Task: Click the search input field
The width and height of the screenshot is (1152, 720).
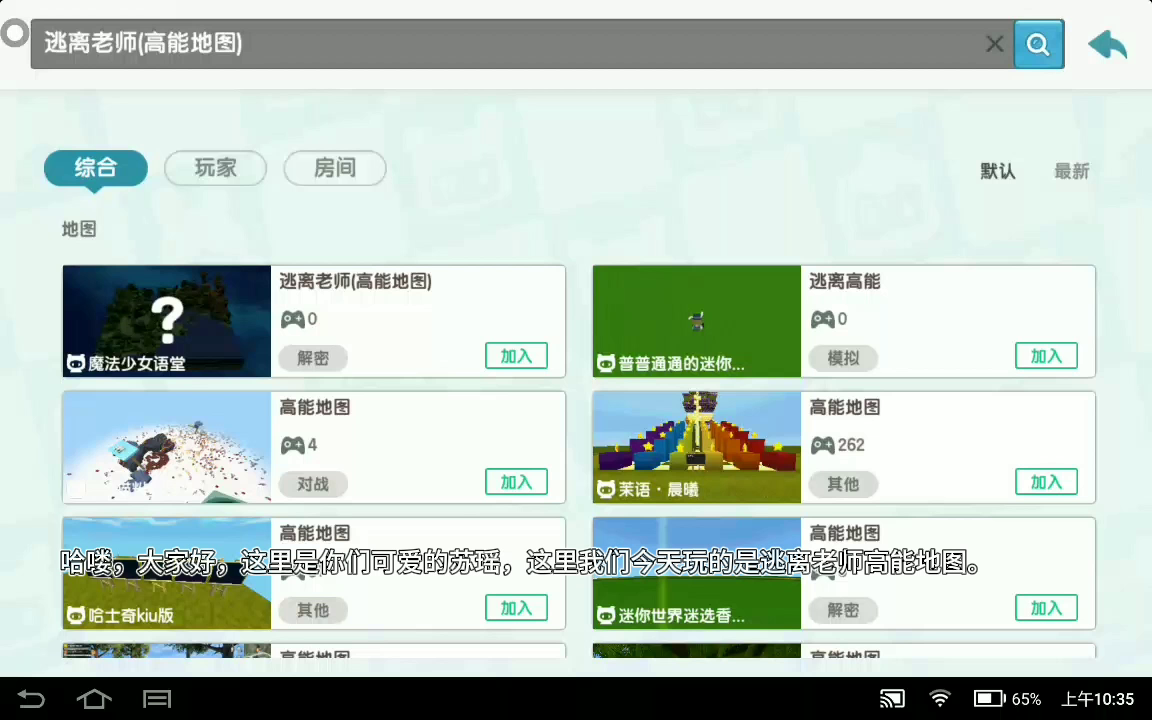Action: (500, 44)
